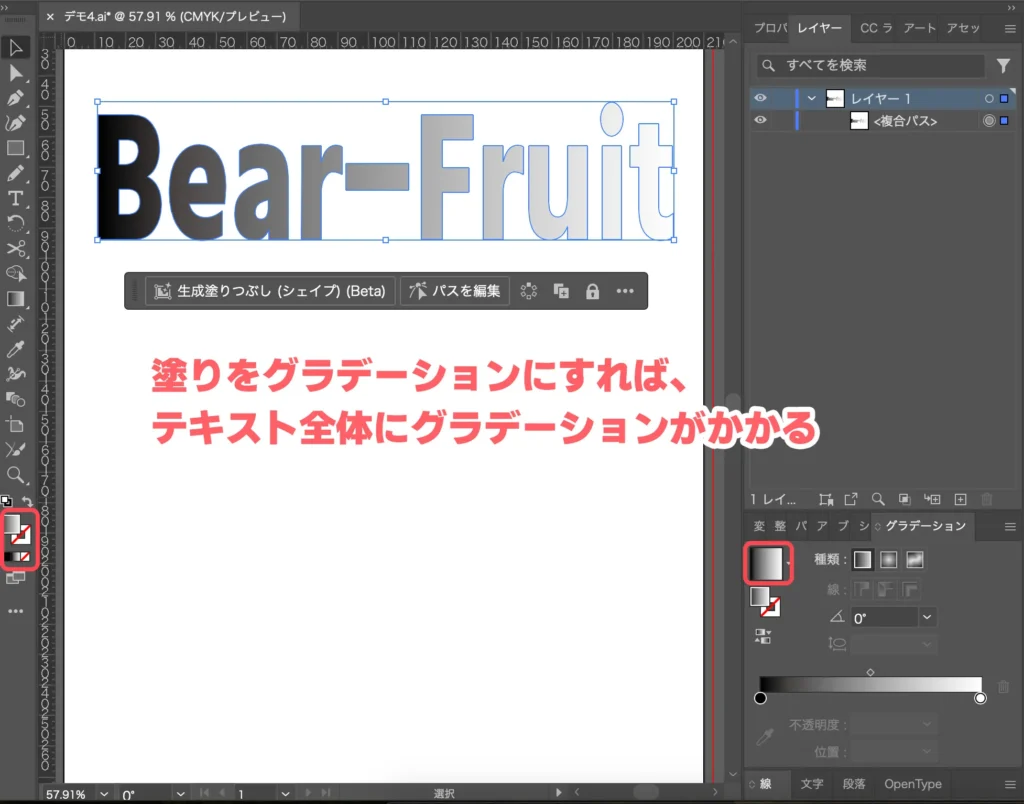
Task: Open the gradient angle dropdown
Action: click(927, 618)
